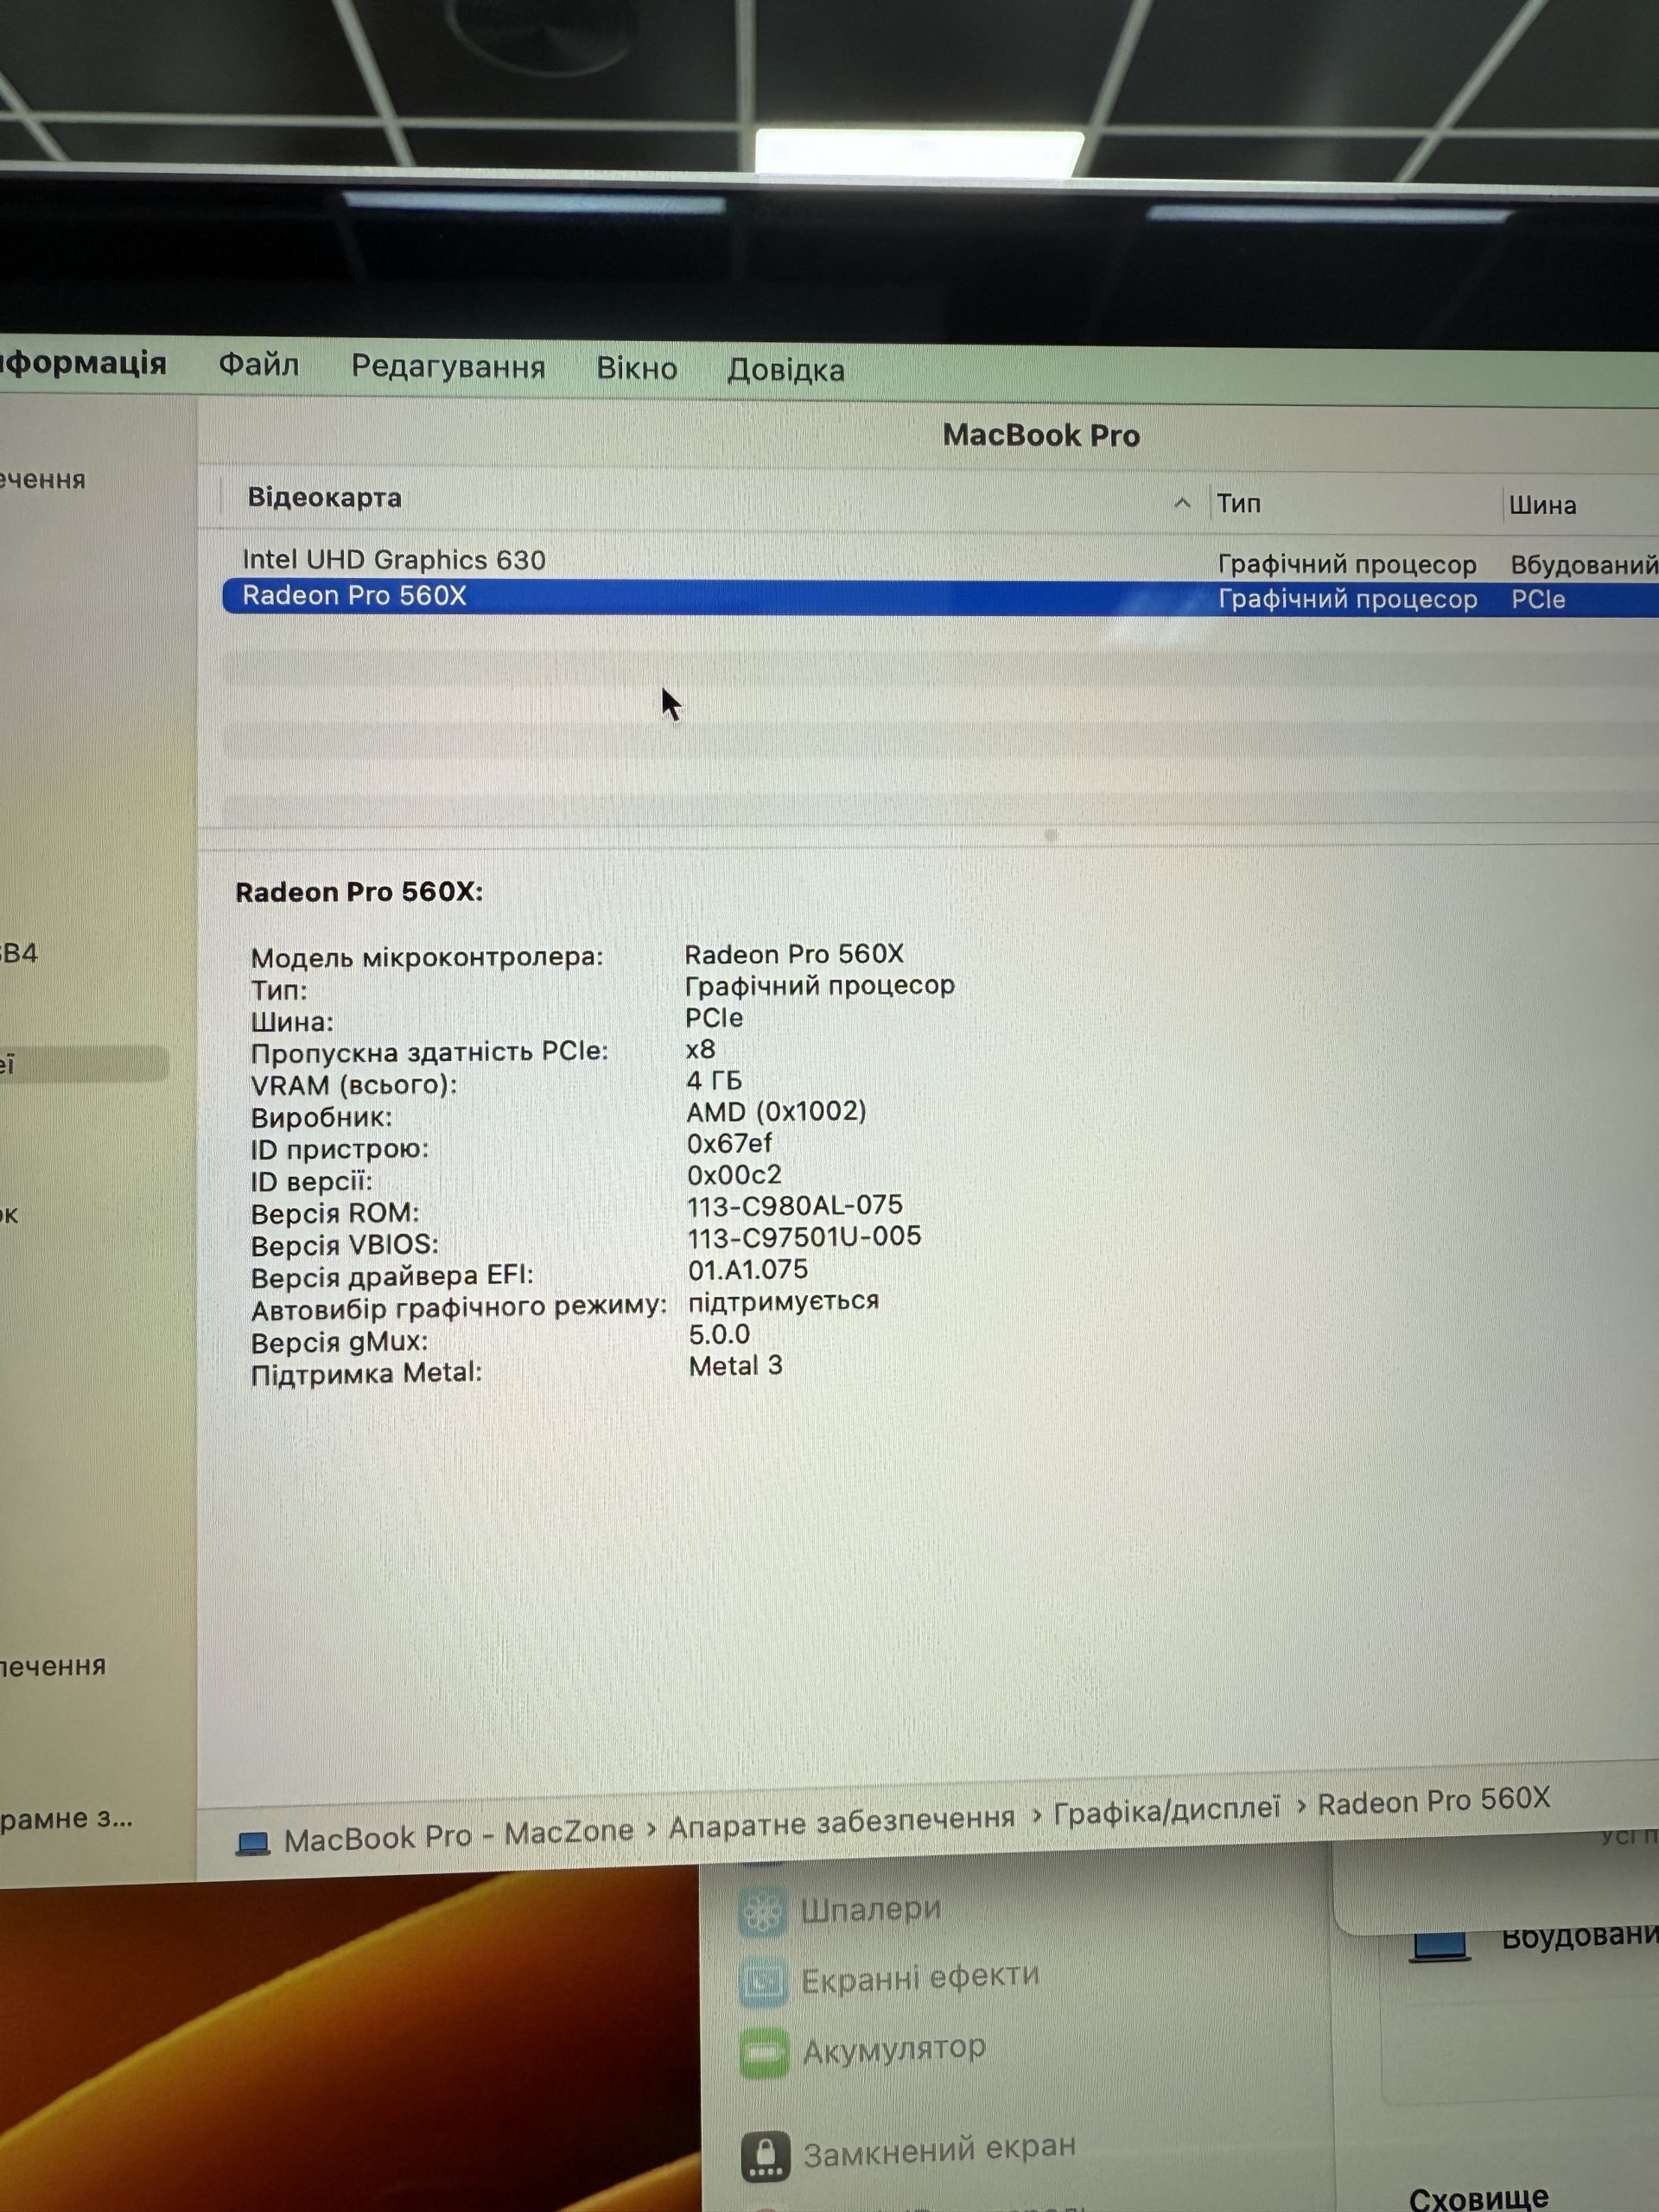Click the AMD (0x1002) vendor value

pyautogui.click(x=776, y=1111)
